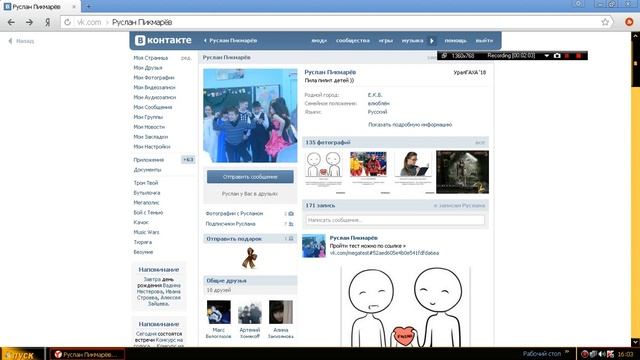Open the Yandex Я toolbar icon

(47, 22)
